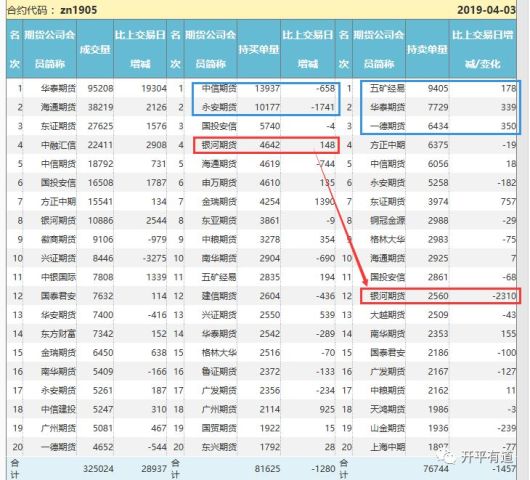Click total volume 325024
530x480 pixels.
click(98, 469)
